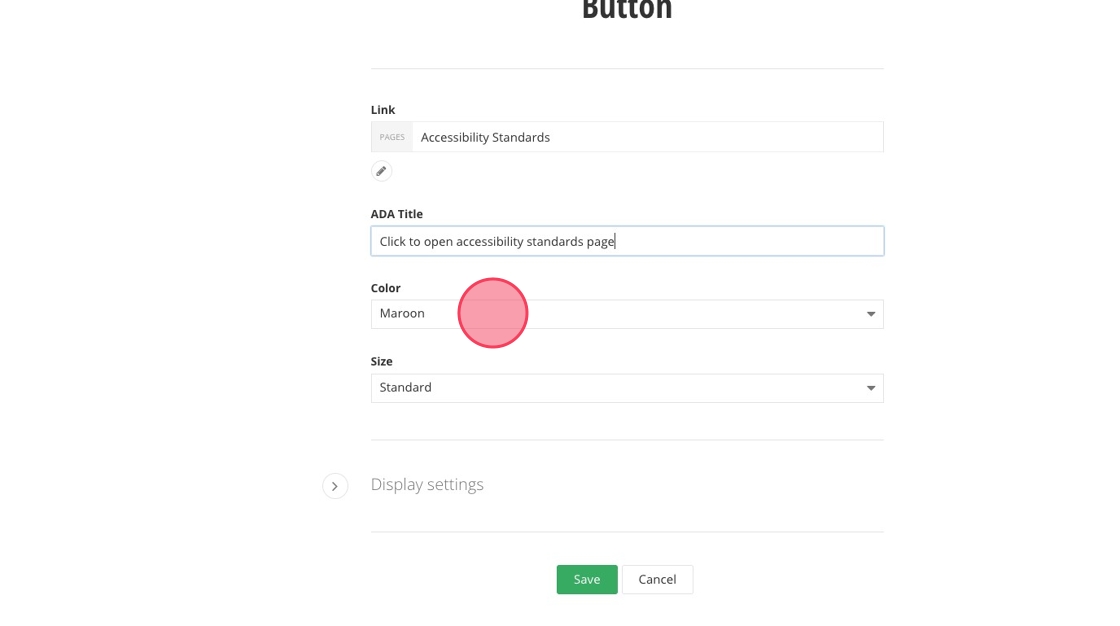The height and width of the screenshot is (626, 1120).
Task: Click the Display settings section title
Action: [x=427, y=485]
